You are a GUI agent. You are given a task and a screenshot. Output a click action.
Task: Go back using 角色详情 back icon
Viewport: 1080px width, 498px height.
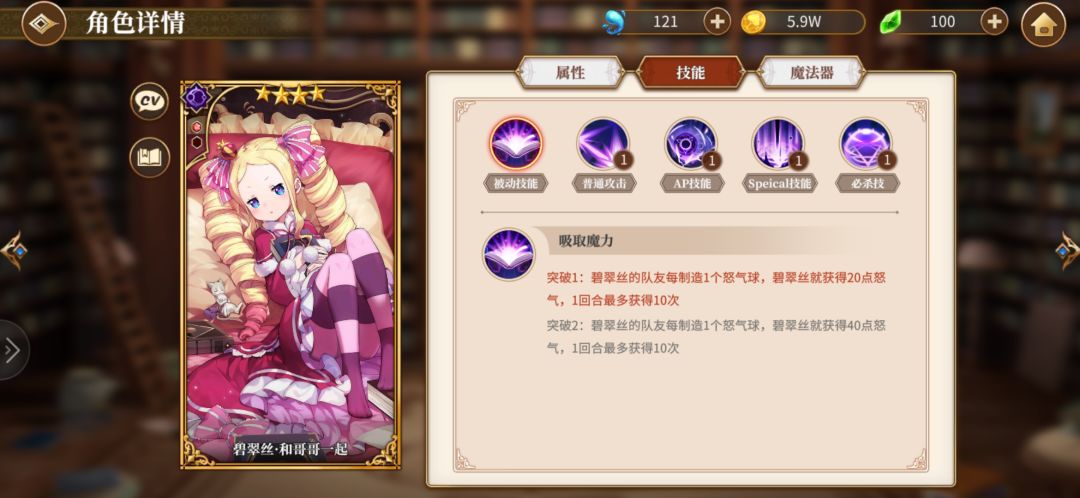(44, 23)
